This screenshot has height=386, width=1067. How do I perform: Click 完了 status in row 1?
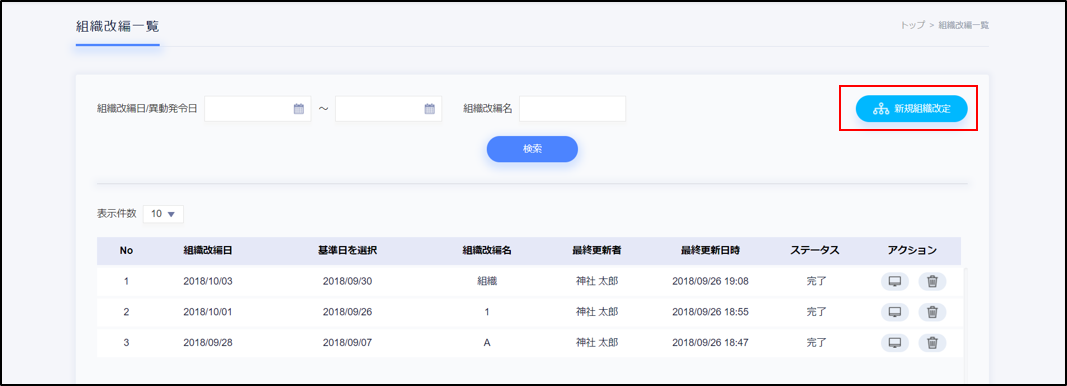(x=816, y=281)
